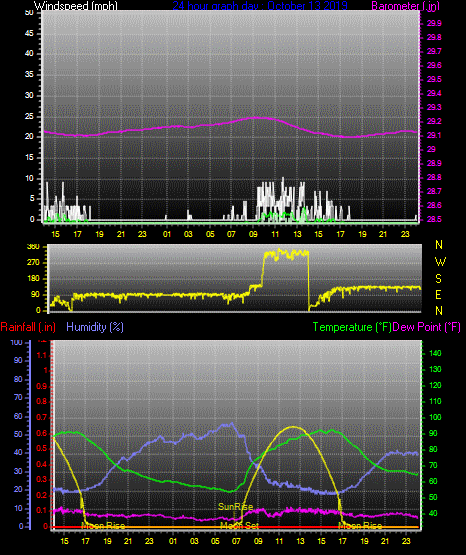466x555 pixels.
Task: Click the "SunRise" marker label
Action: coord(235,507)
